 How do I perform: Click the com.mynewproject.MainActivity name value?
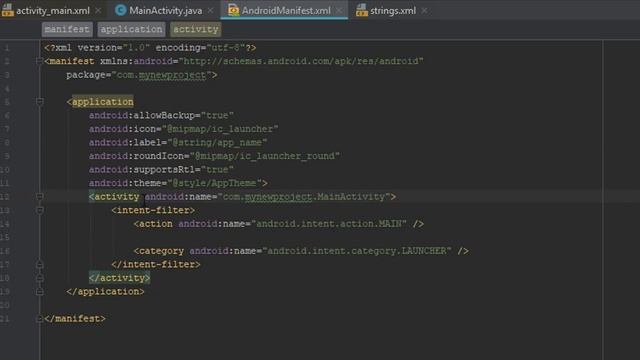coord(304,197)
